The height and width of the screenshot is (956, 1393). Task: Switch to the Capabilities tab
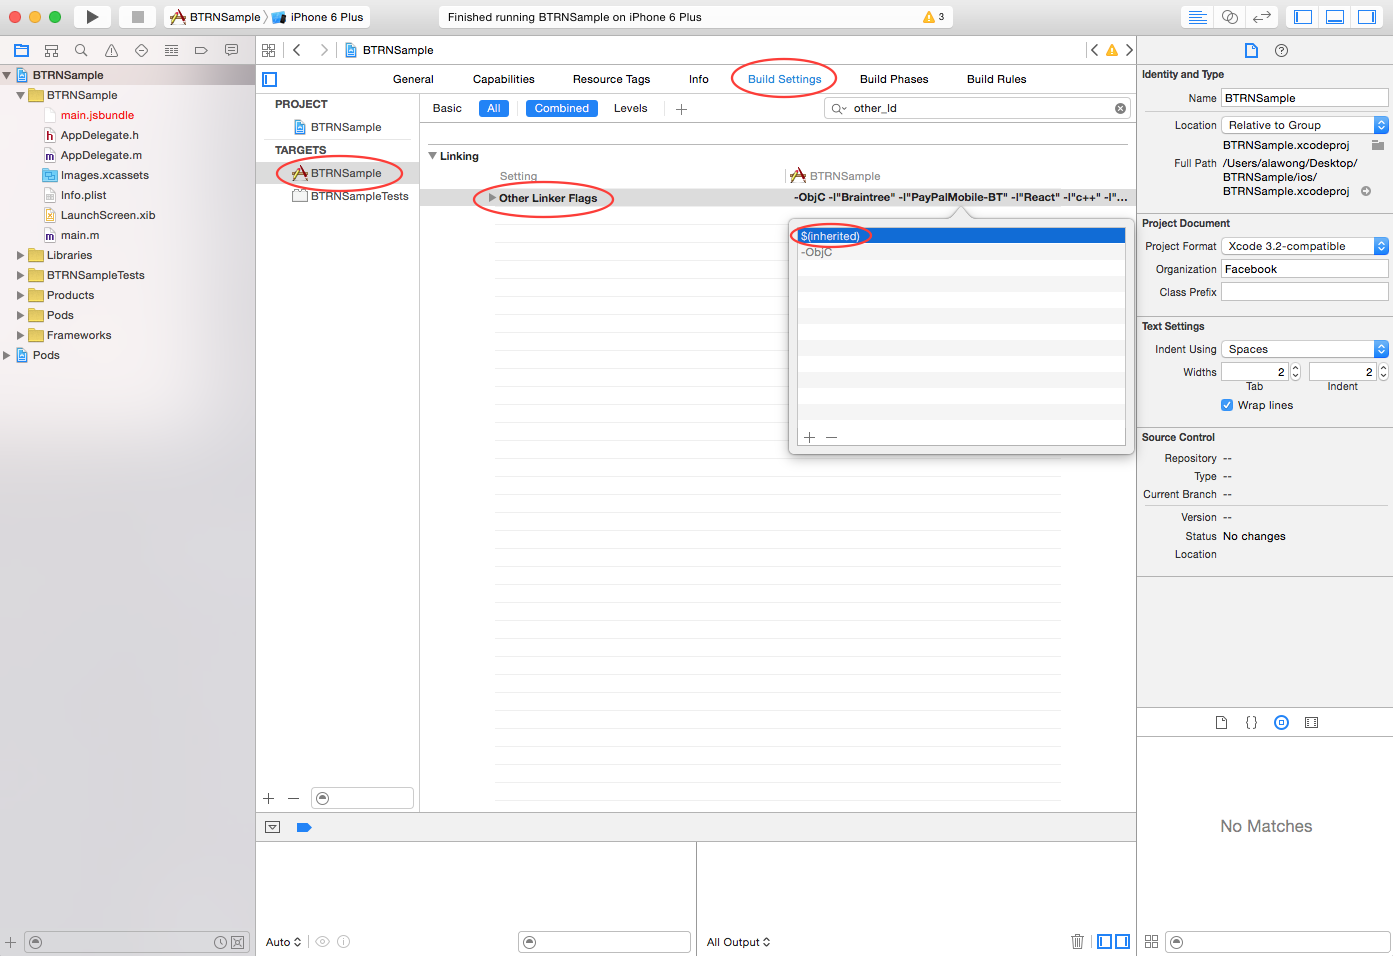coord(504,79)
